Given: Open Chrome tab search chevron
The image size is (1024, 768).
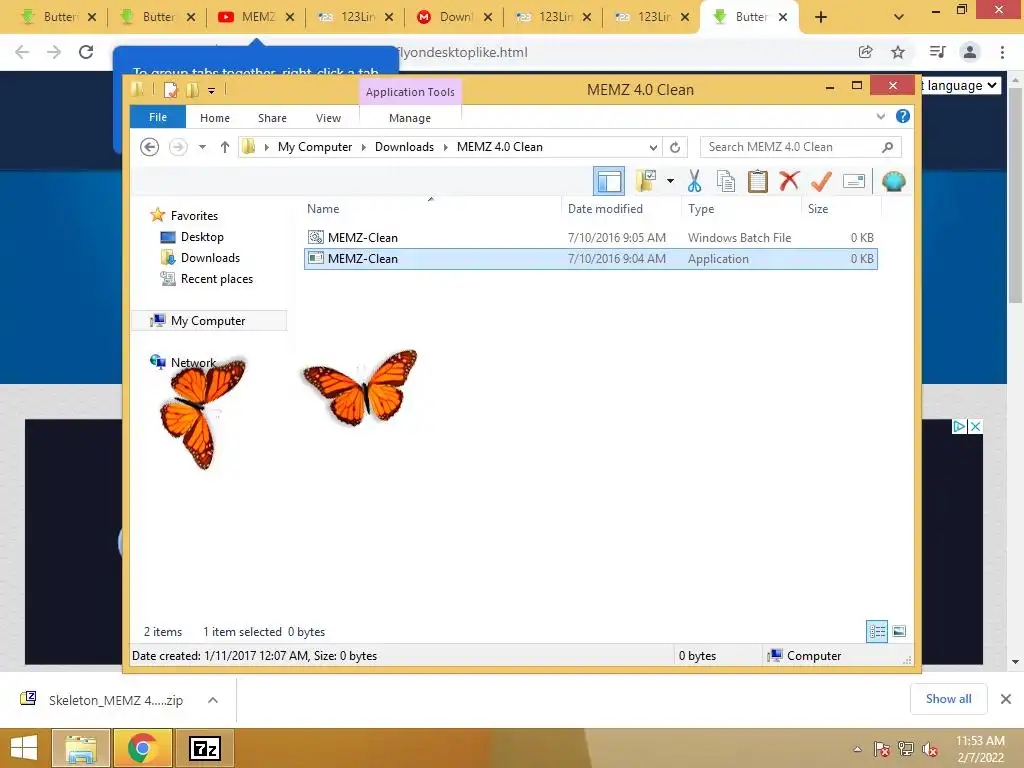Looking at the screenshot, I should [x=899, y=17].
